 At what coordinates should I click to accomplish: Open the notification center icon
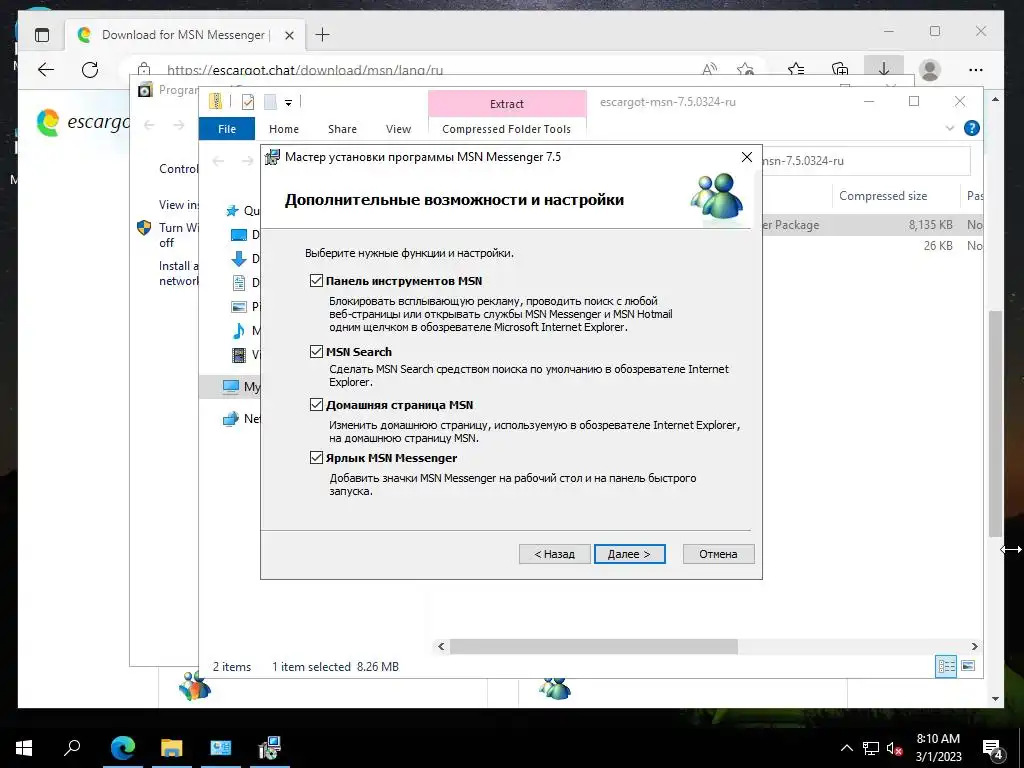point(993,750)
